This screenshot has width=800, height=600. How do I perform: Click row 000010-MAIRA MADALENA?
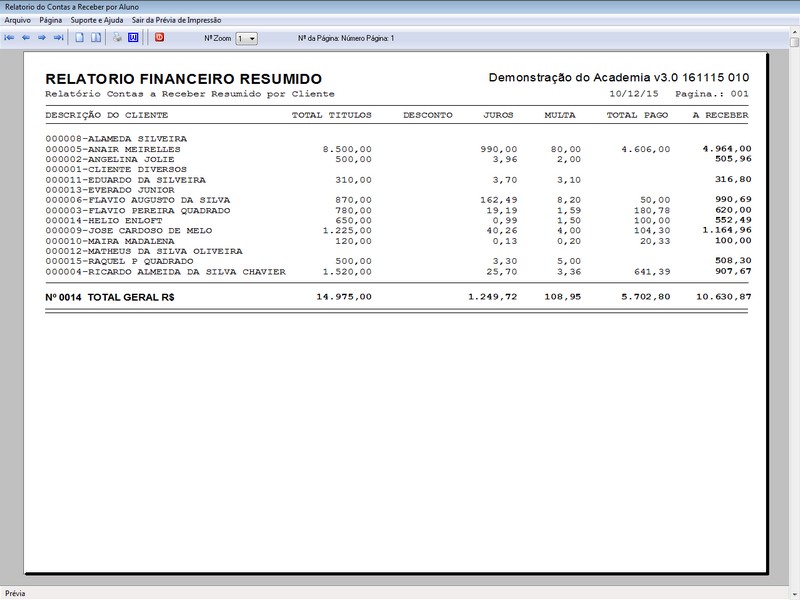398,241
